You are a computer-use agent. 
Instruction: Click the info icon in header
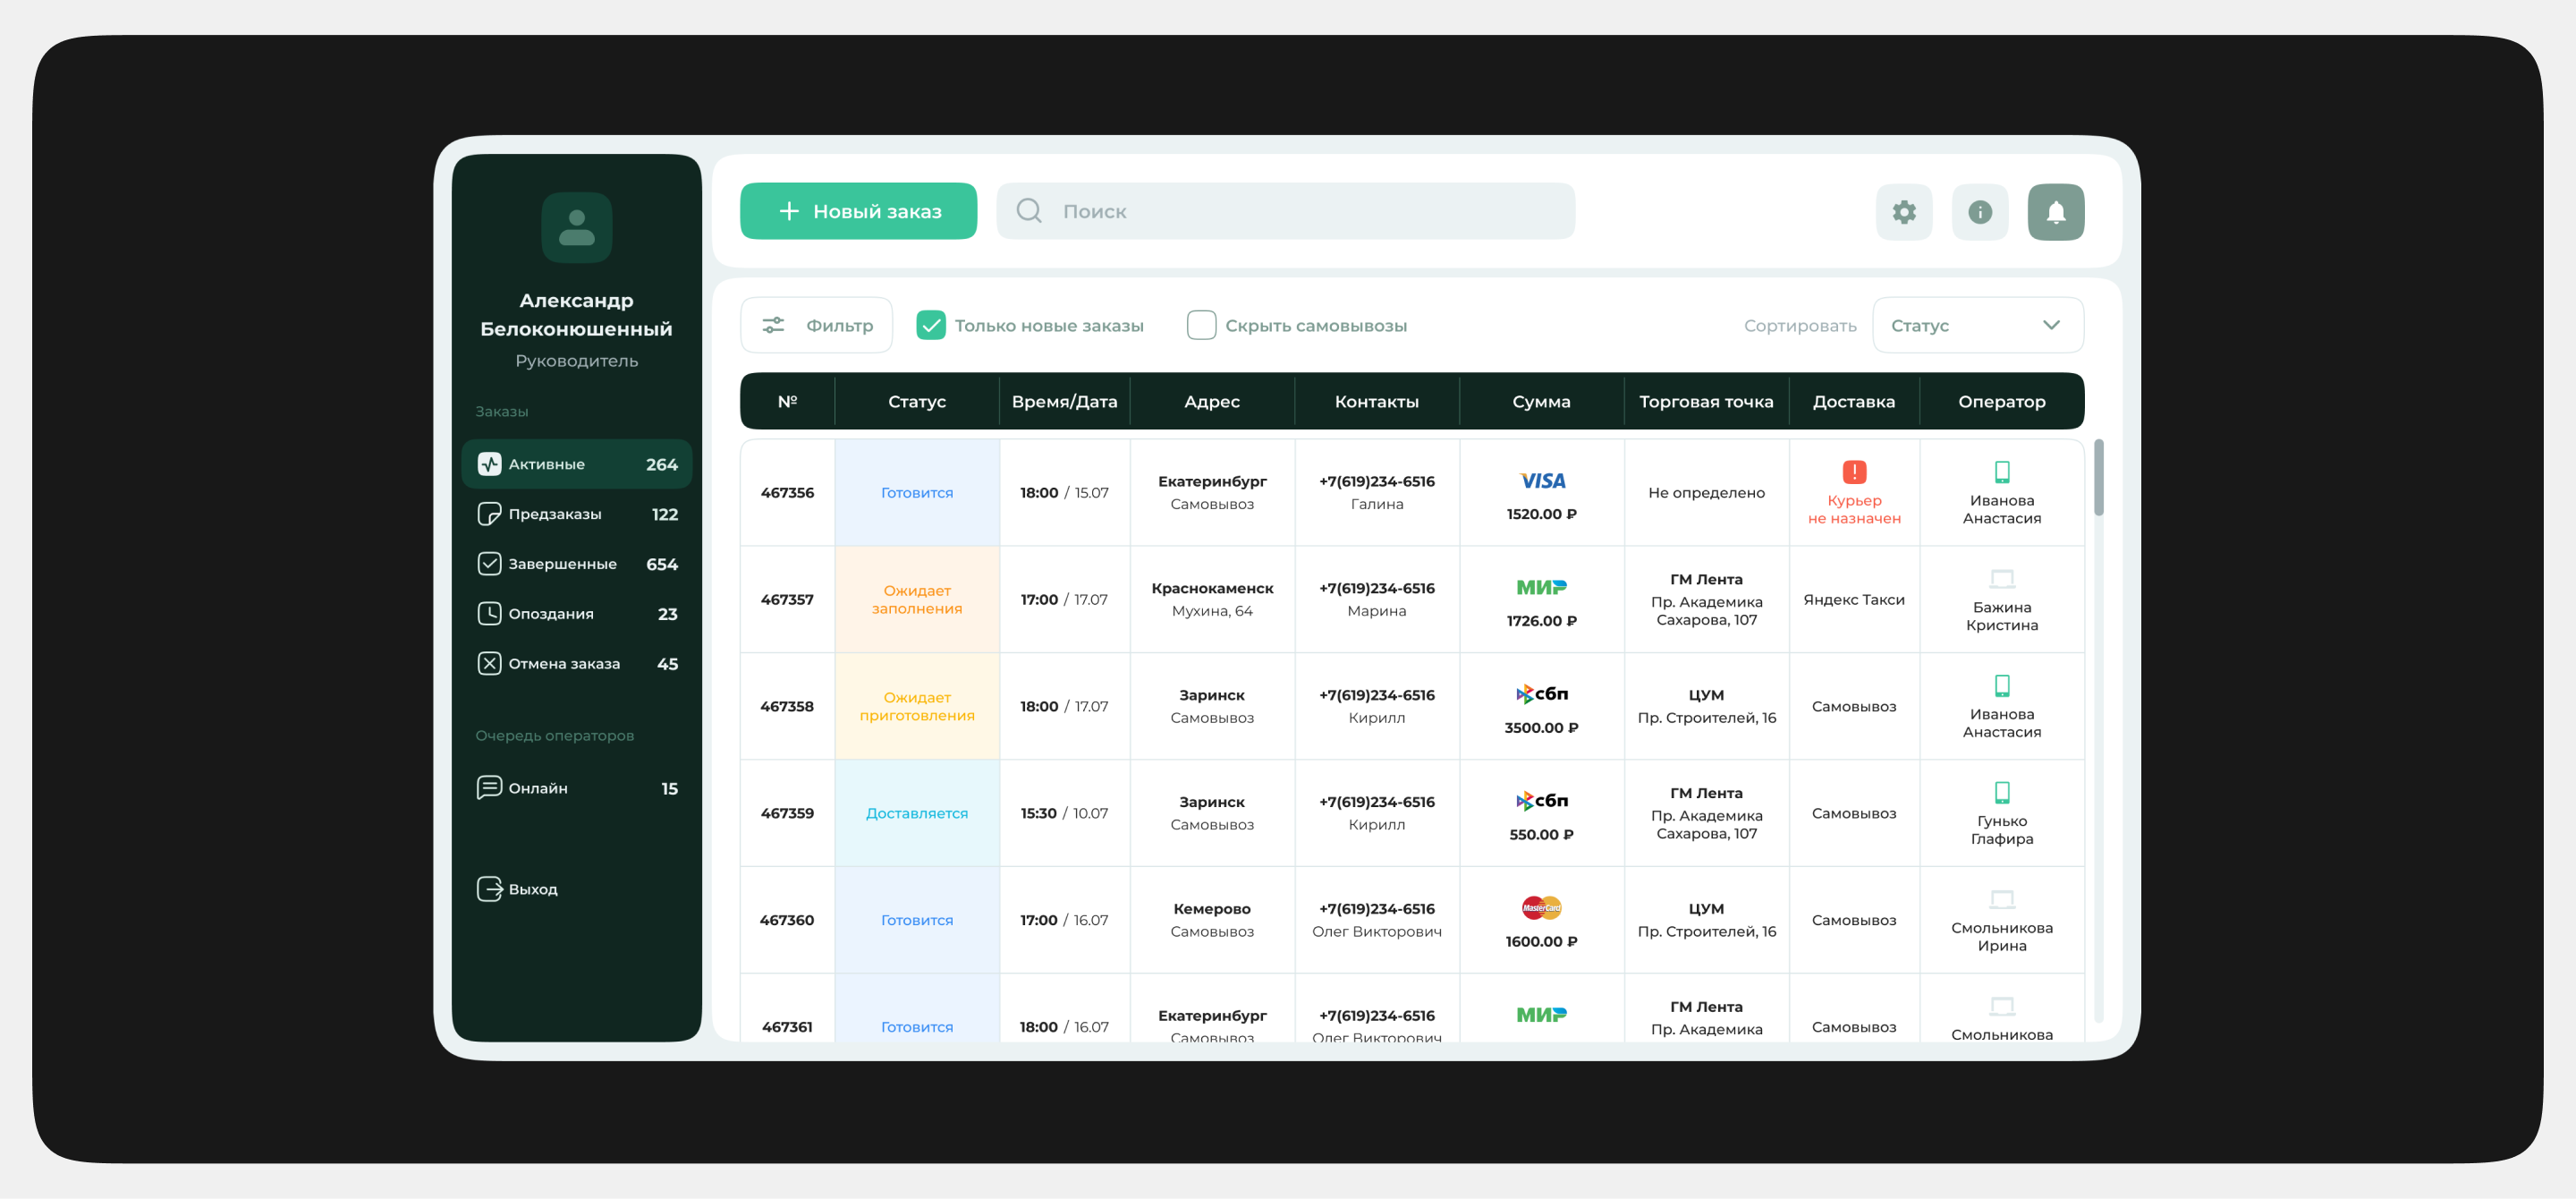coord(1980,212)
